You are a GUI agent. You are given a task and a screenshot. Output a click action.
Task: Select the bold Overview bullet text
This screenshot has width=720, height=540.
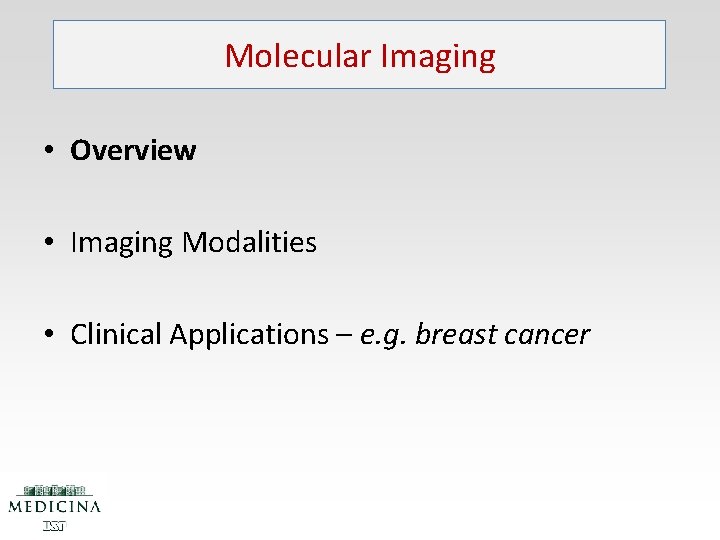pos(133,150)
